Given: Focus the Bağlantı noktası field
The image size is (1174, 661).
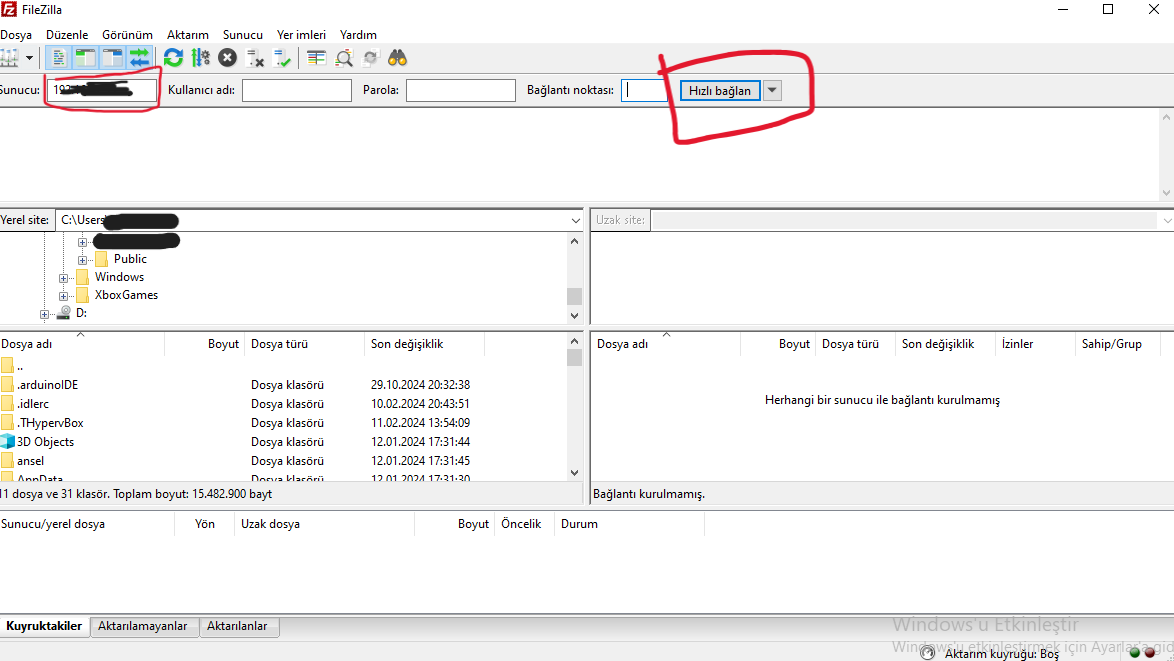Looking at the screenshot, I should [x=644, y=90].
